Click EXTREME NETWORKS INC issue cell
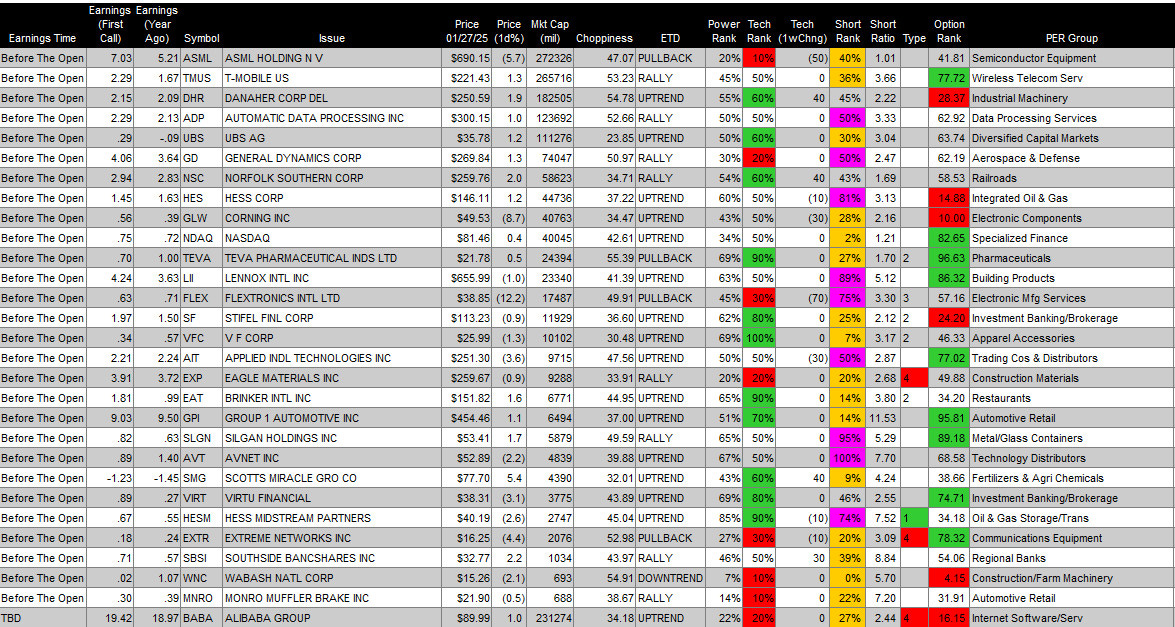This screenshot has width=1175, height=627. [x=332, y=538]
